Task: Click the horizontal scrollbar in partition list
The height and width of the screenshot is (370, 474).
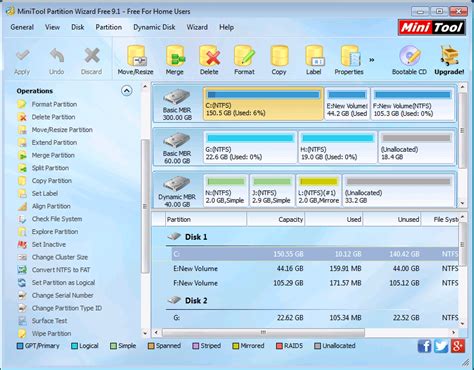Action: click(x=263, y=332)
